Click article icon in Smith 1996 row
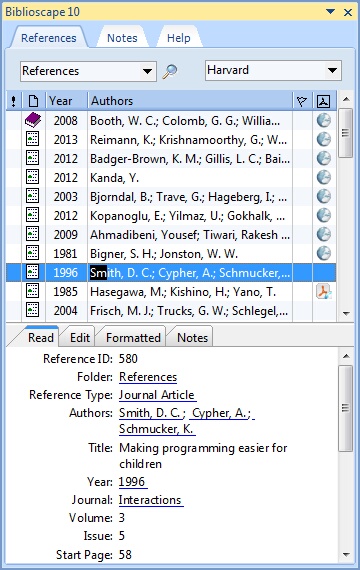Screen dimensions: 360x570 (32, 272)
